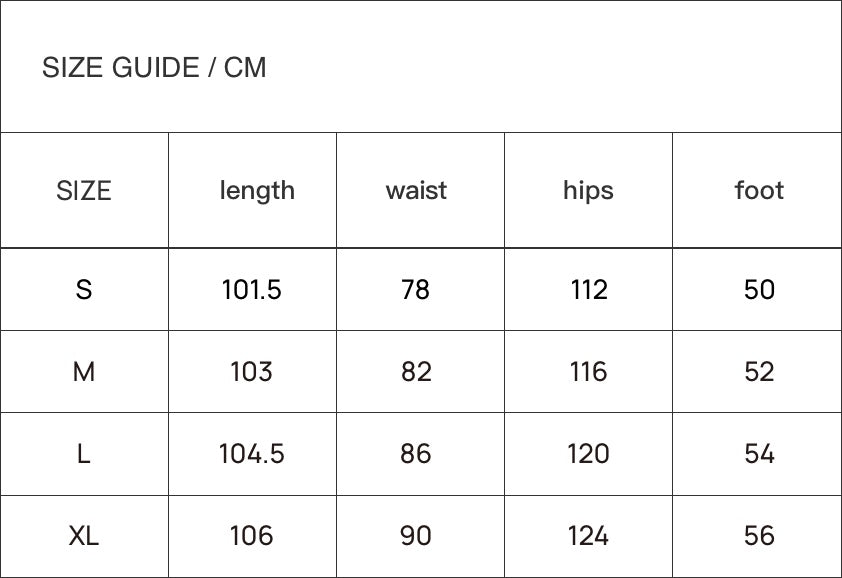Click the length value 106
This screenshot has width=842, height=578.
(x=252, y=536)
